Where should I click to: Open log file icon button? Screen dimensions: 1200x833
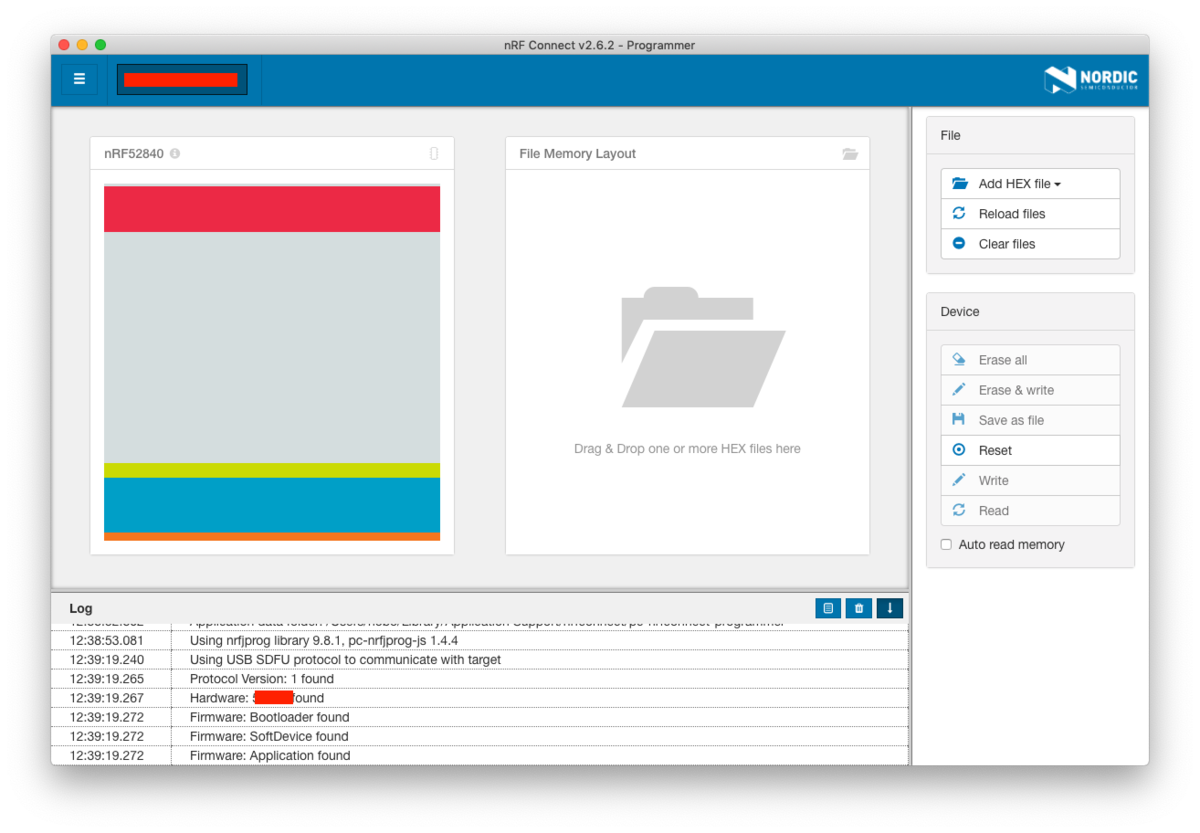click(828, 608)
